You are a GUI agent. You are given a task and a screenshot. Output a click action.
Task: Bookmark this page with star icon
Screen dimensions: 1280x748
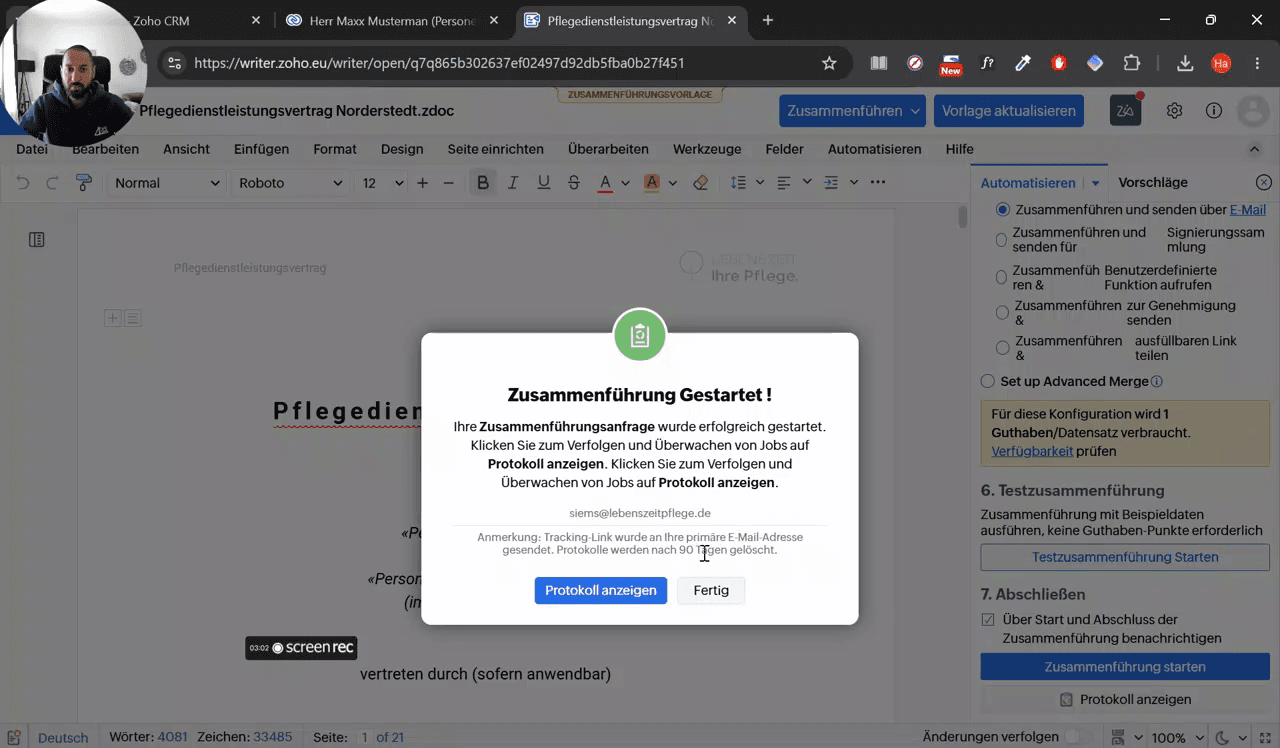coord(829,63)
